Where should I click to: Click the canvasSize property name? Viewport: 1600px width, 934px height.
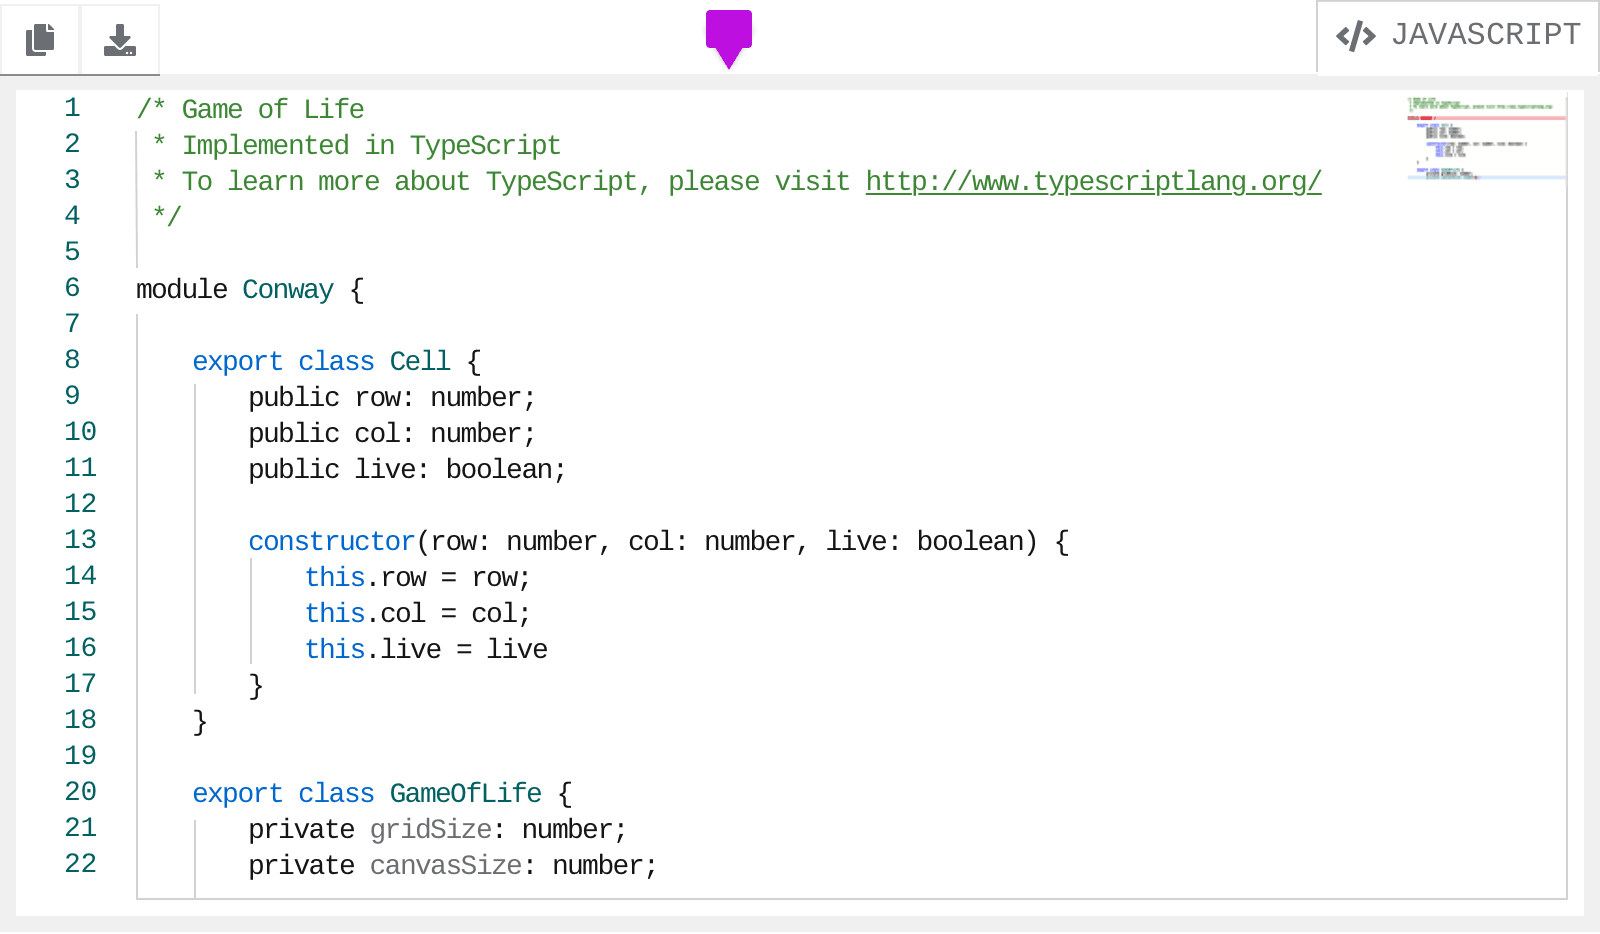445,865
